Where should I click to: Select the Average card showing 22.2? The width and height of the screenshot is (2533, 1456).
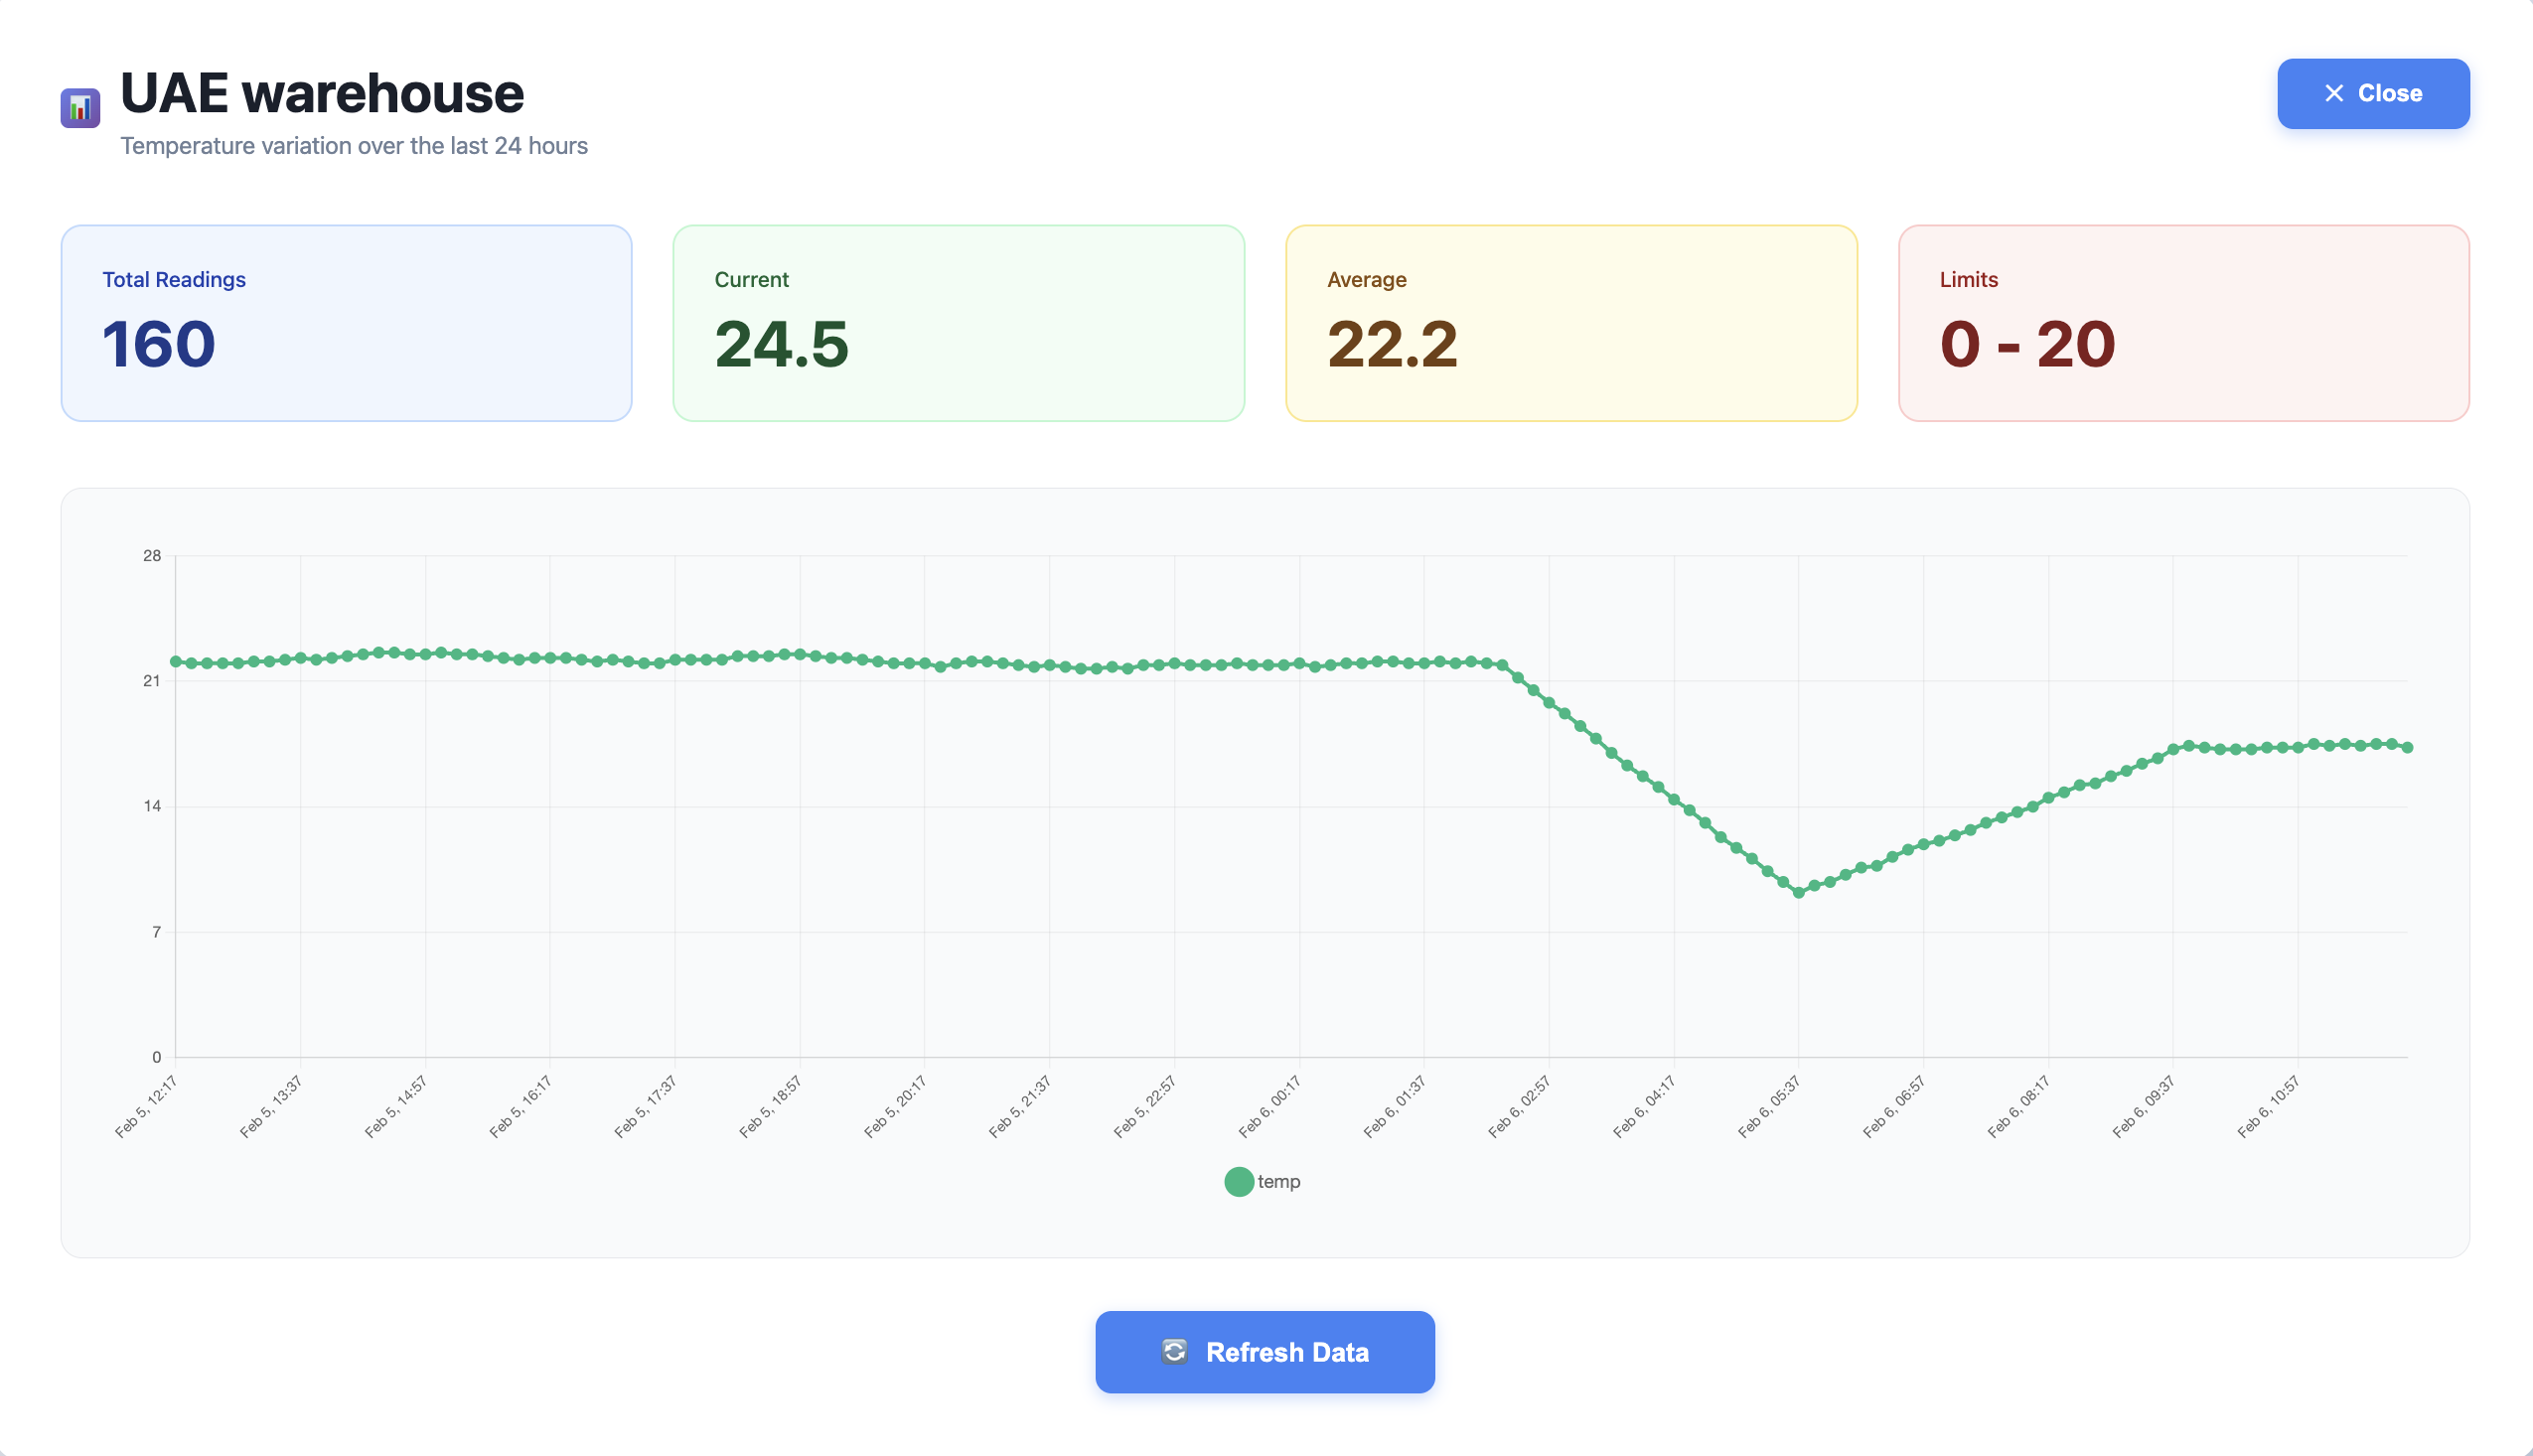[x=1572, y=324]
